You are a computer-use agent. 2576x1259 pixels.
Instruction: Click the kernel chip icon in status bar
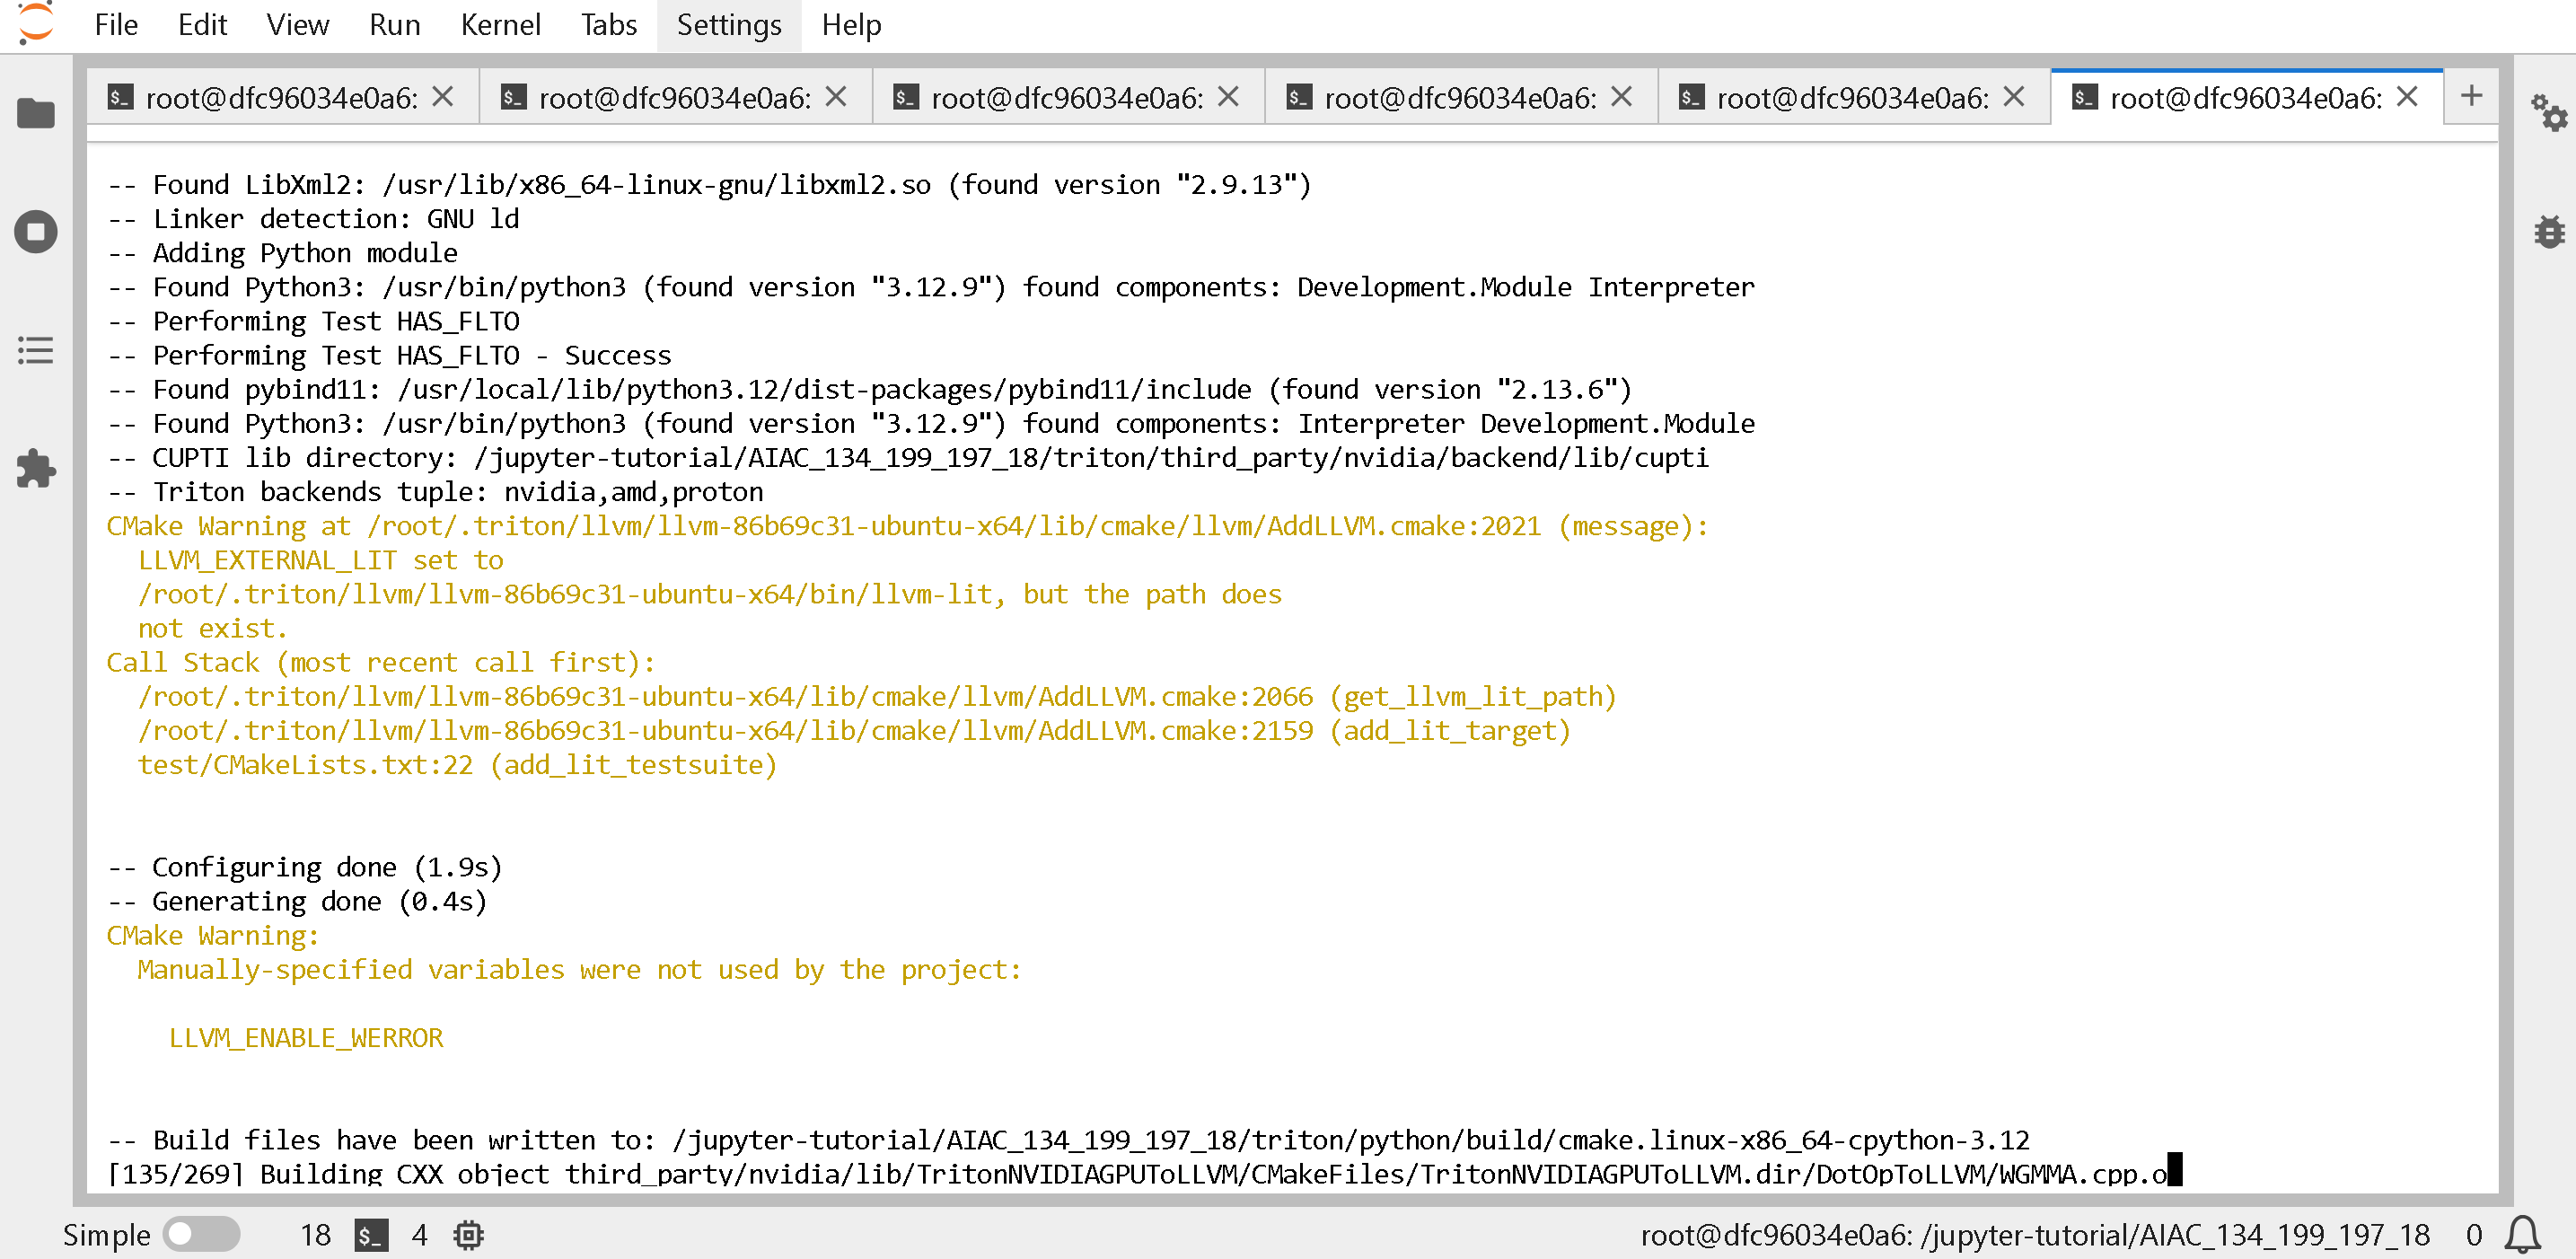pyautogui.click(x=468, y=1235)
